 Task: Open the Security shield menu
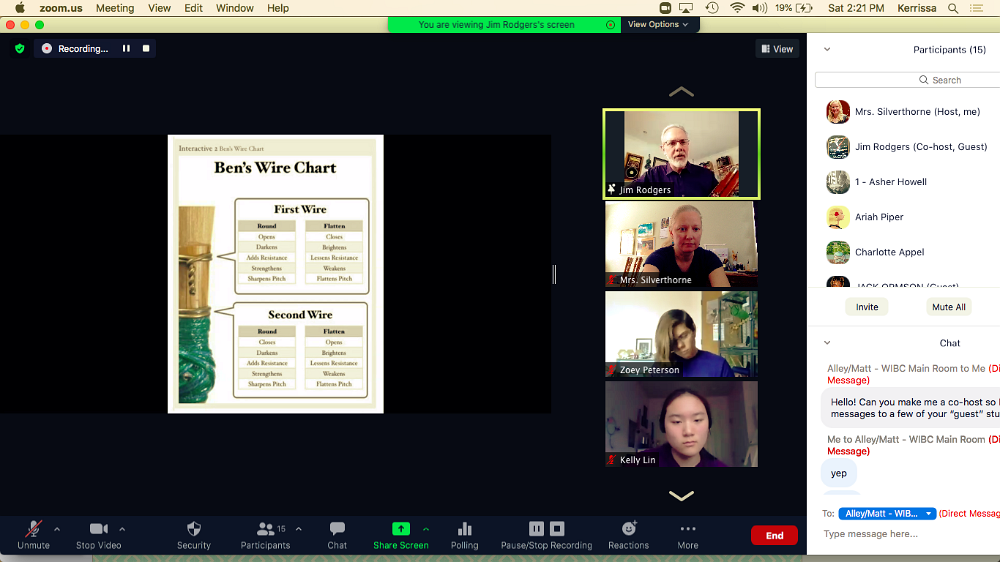pyautogui.click(x=194, y=535)
